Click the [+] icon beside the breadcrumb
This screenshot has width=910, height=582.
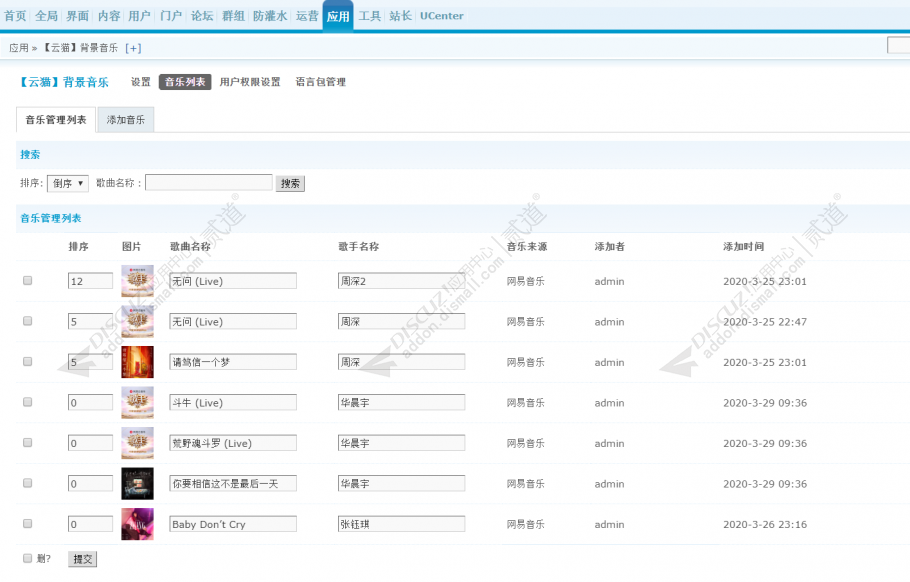pos(133,48)
